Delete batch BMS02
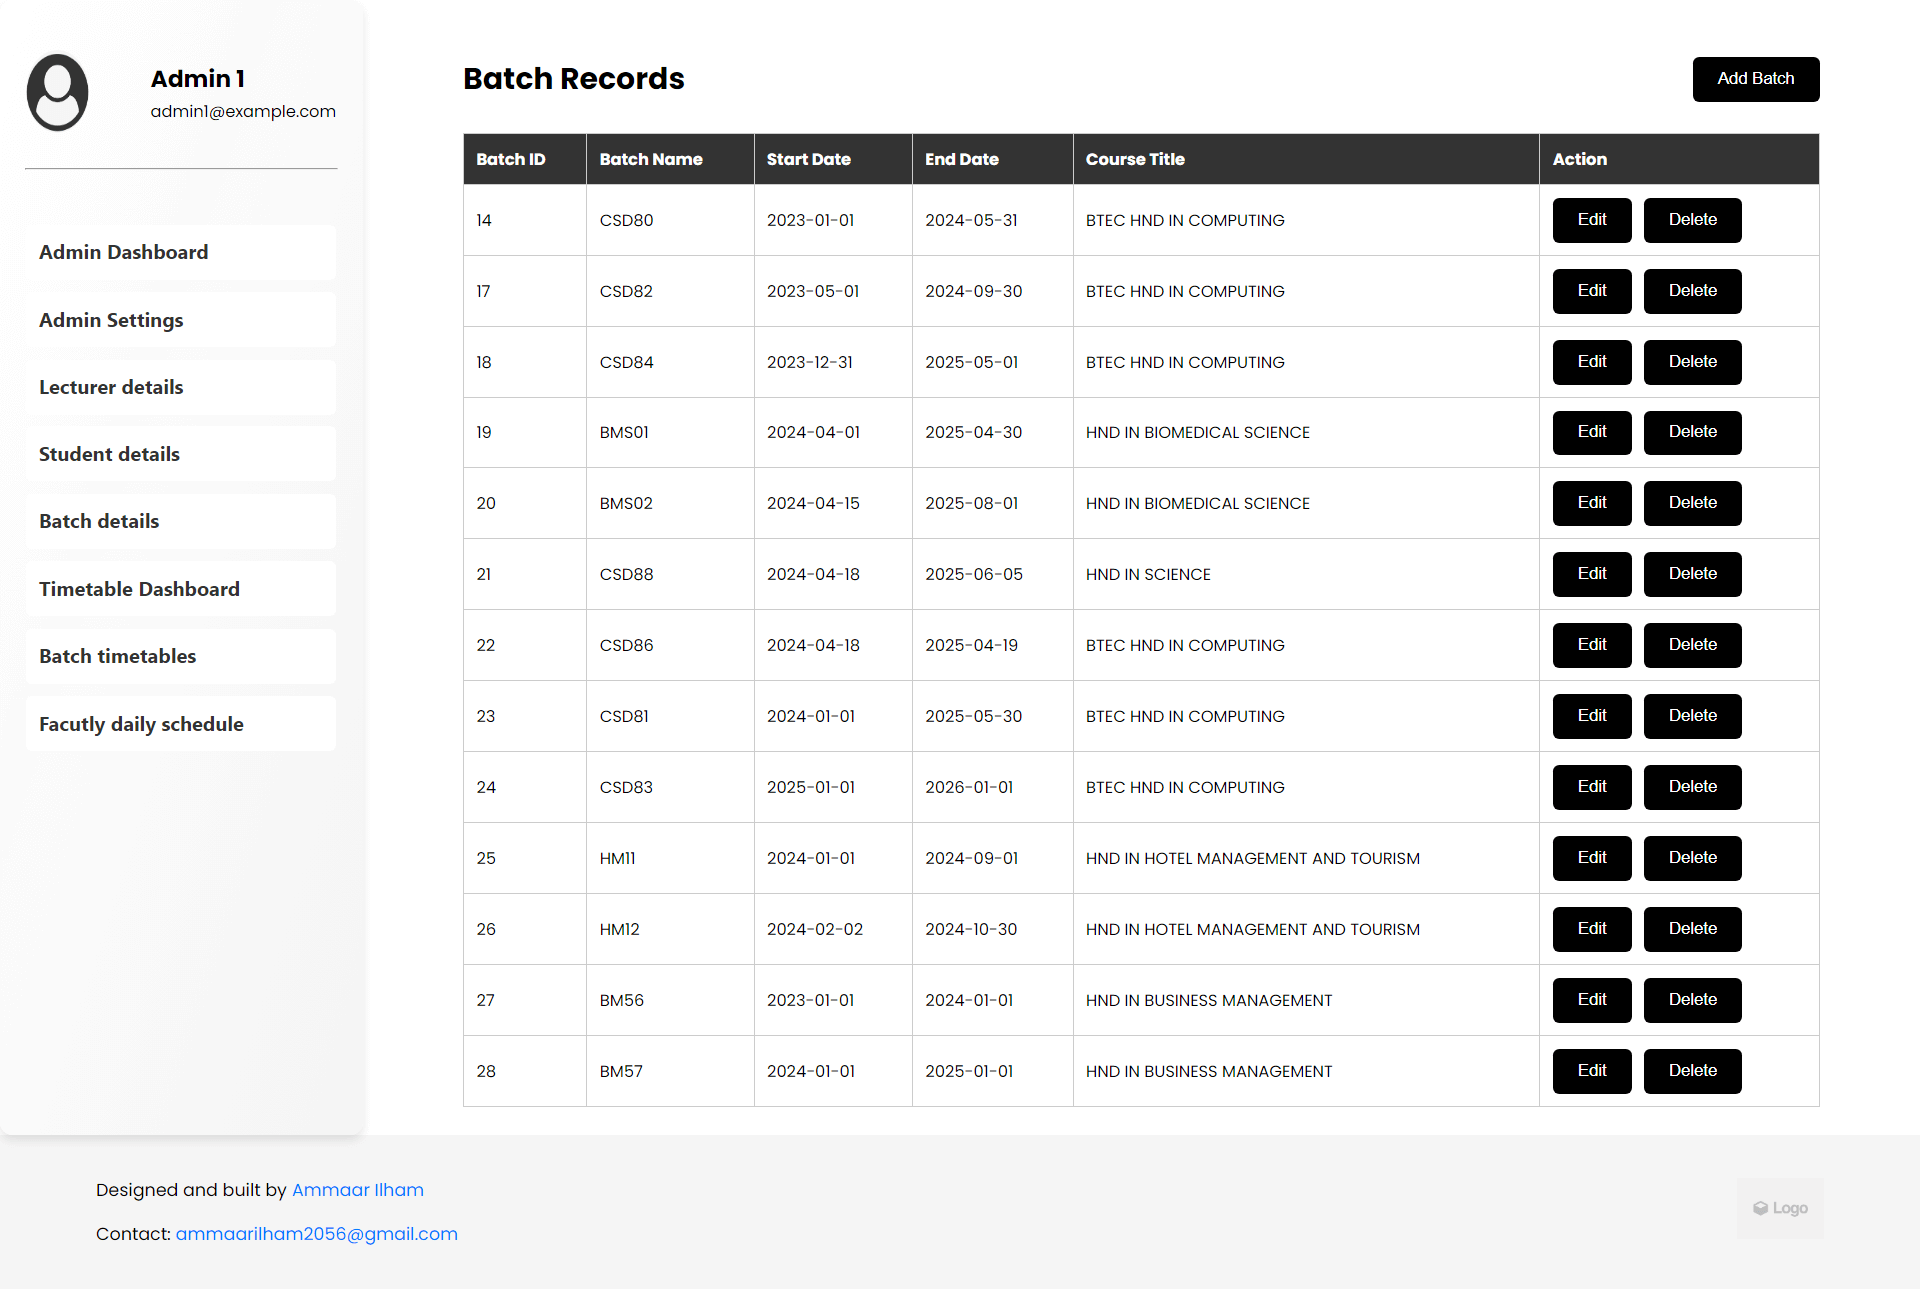 pyautogui.click(x=1693, y=503)
